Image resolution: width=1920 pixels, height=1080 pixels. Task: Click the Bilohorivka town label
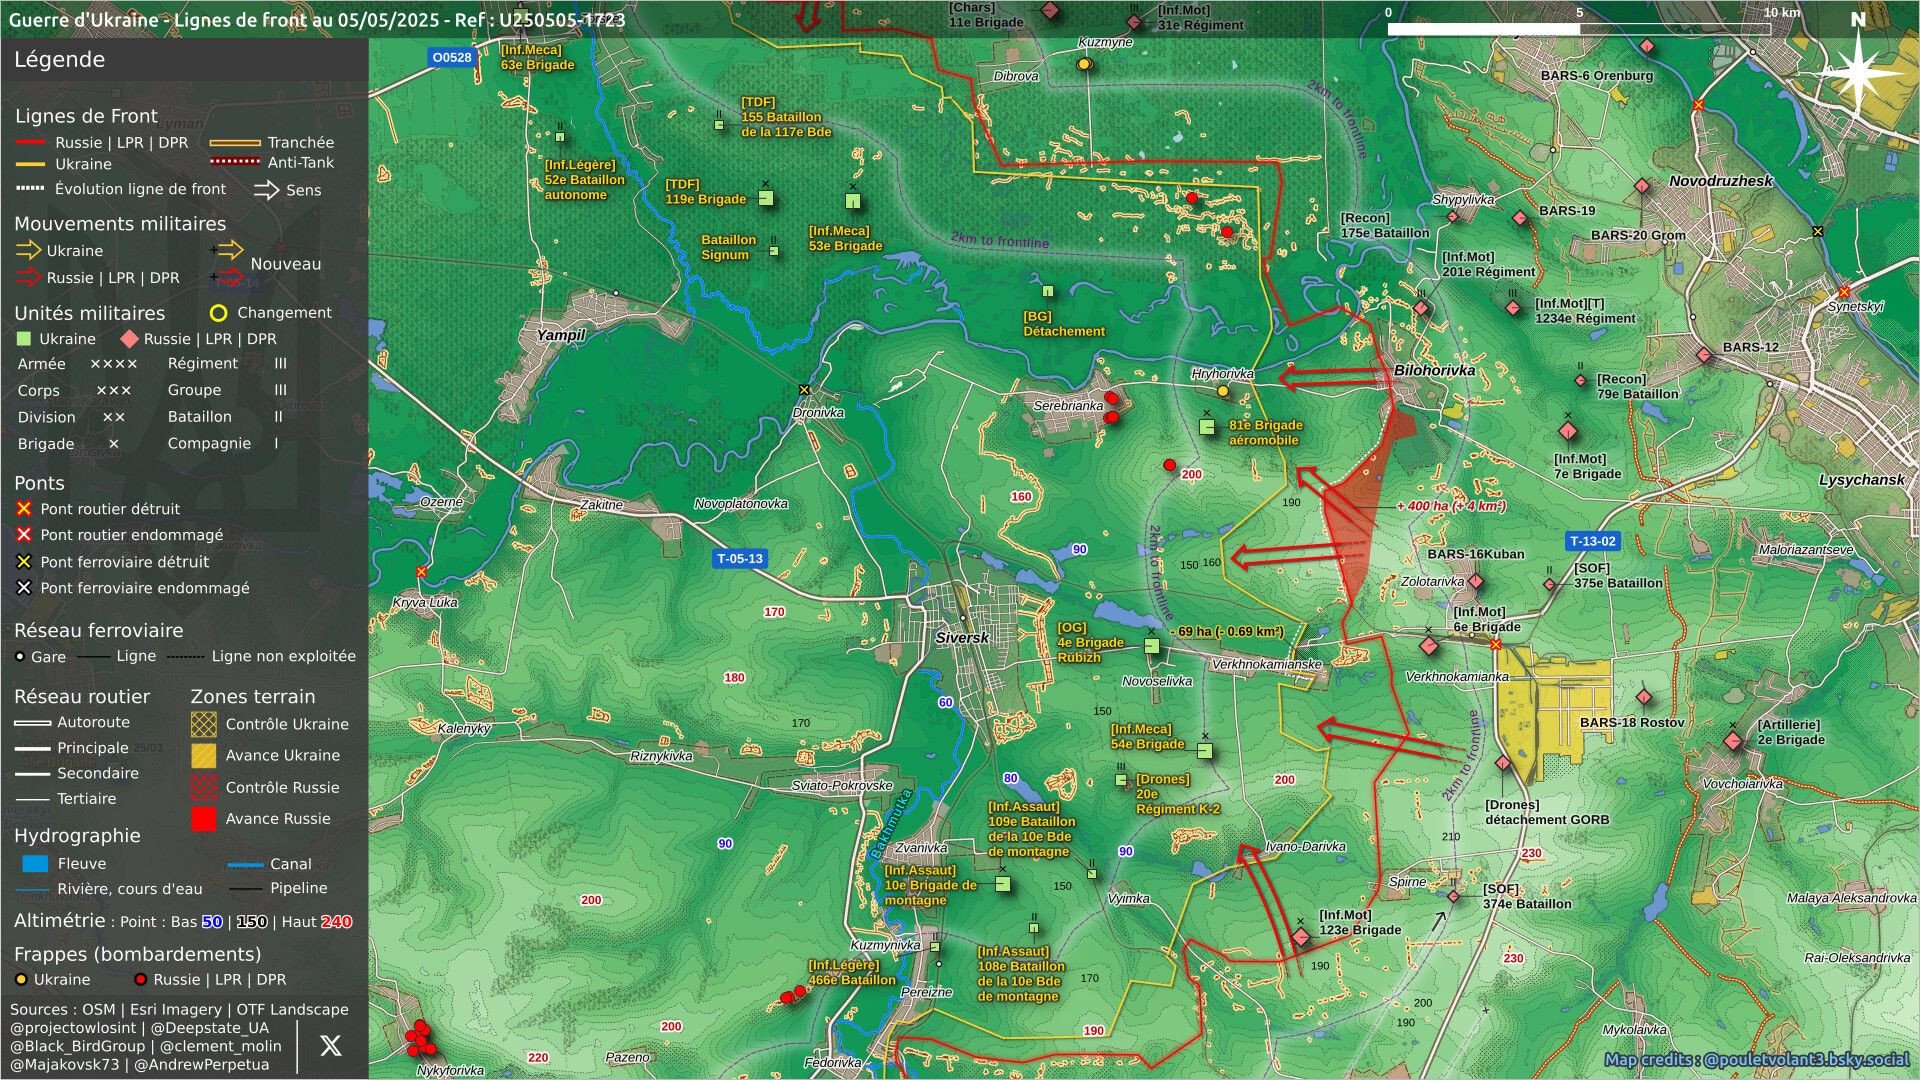(x=1435, y=370)
